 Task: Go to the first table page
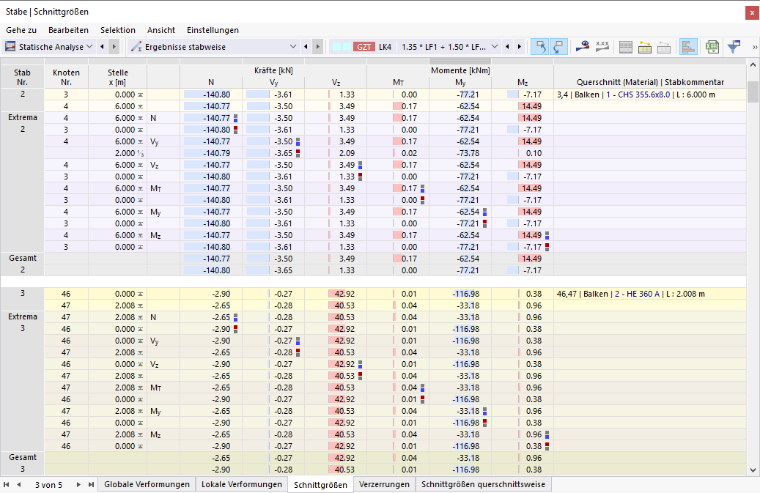coord(6,484)
